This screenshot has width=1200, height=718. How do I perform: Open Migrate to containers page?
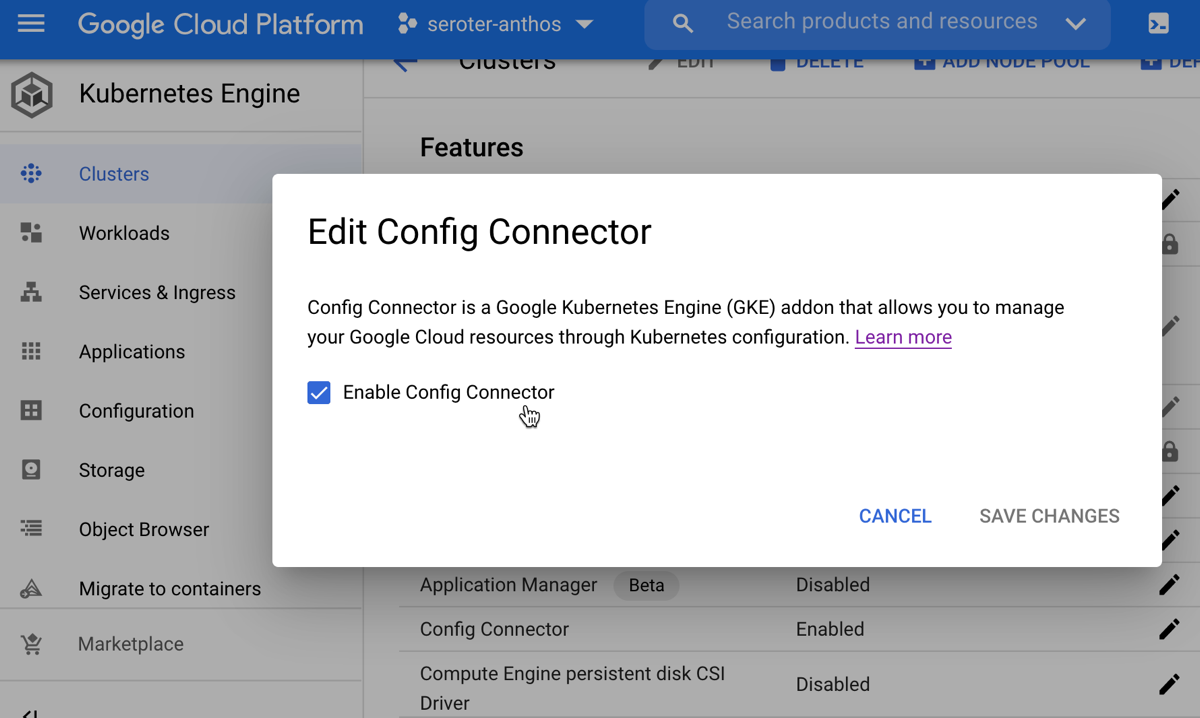click(170, 589)
